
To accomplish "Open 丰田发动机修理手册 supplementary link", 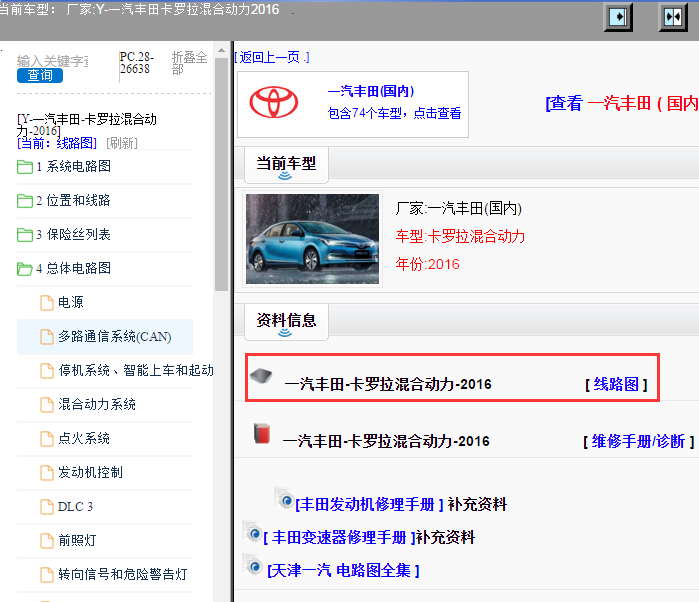I will (369, 504).
